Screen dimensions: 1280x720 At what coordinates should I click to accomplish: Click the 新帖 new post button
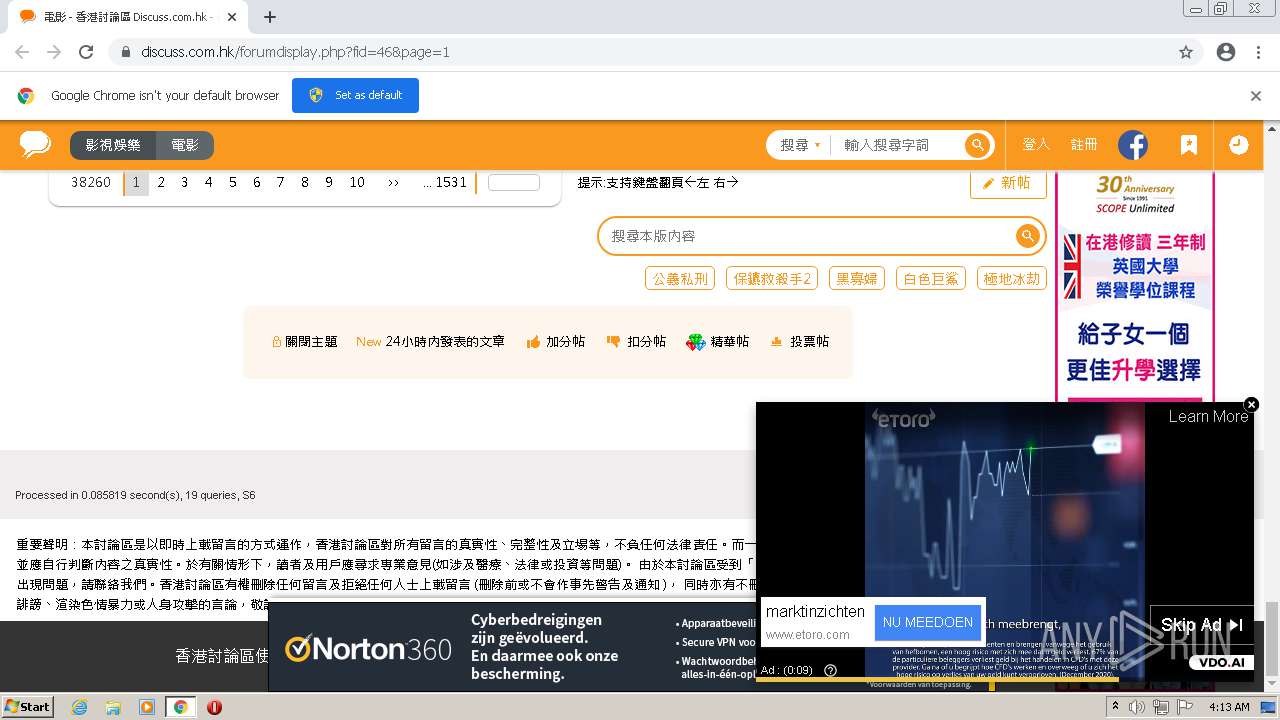click(1008, 183)
